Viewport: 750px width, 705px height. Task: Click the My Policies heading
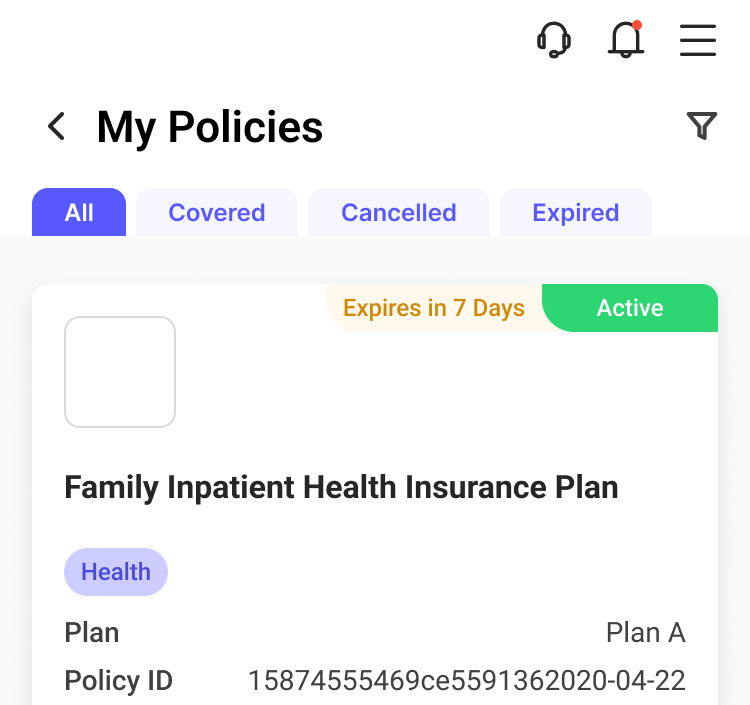point(210,127)
